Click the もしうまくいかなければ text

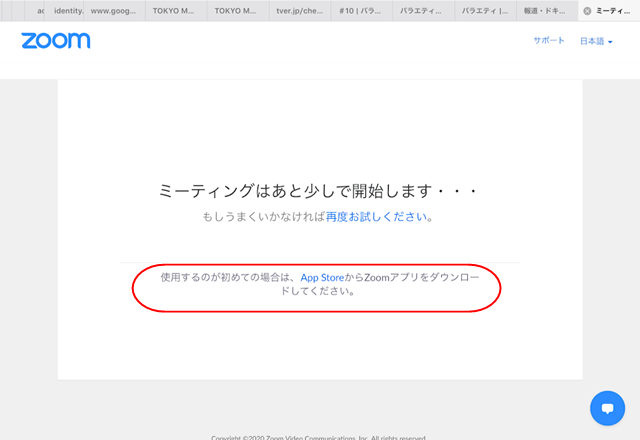[x=264, y=217]
